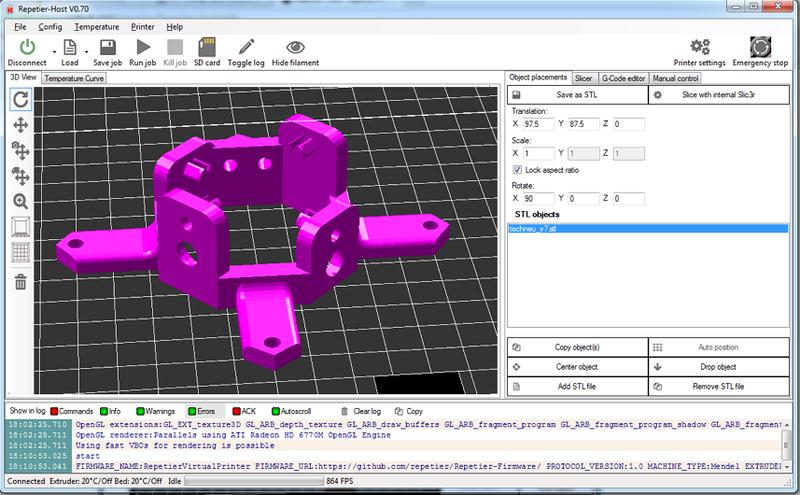Open the Temperature menu
Image resolution: width=800 pixels, height=495 pixels.
pyautogui.click(x=96, y=26)
